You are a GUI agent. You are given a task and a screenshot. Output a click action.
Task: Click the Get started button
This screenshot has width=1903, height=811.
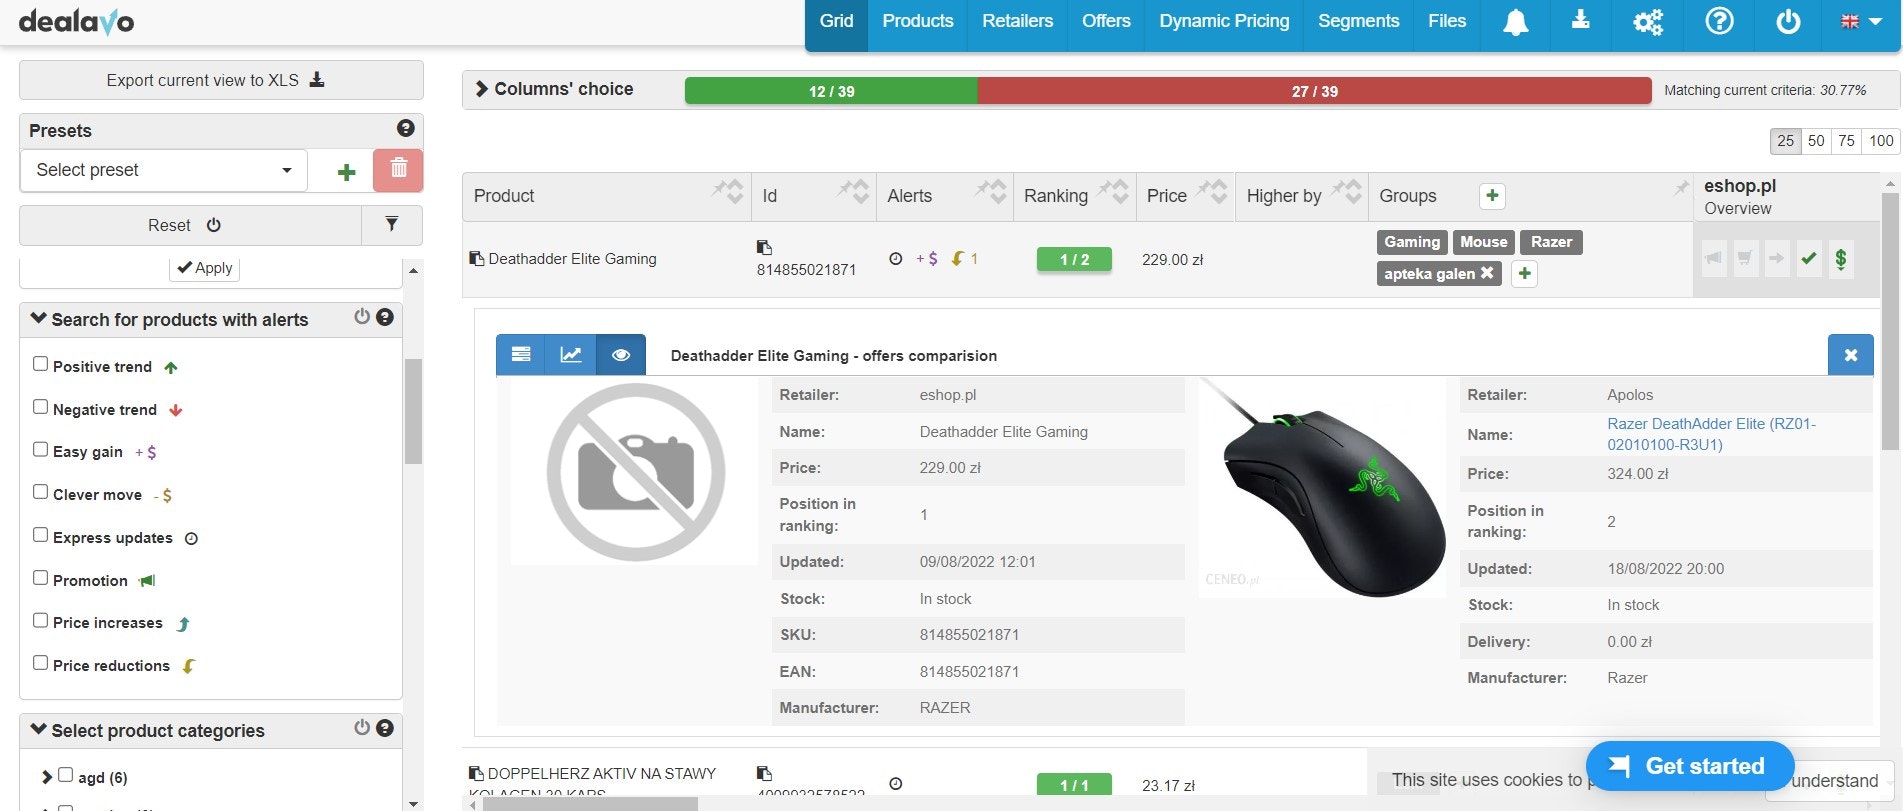1689,766
